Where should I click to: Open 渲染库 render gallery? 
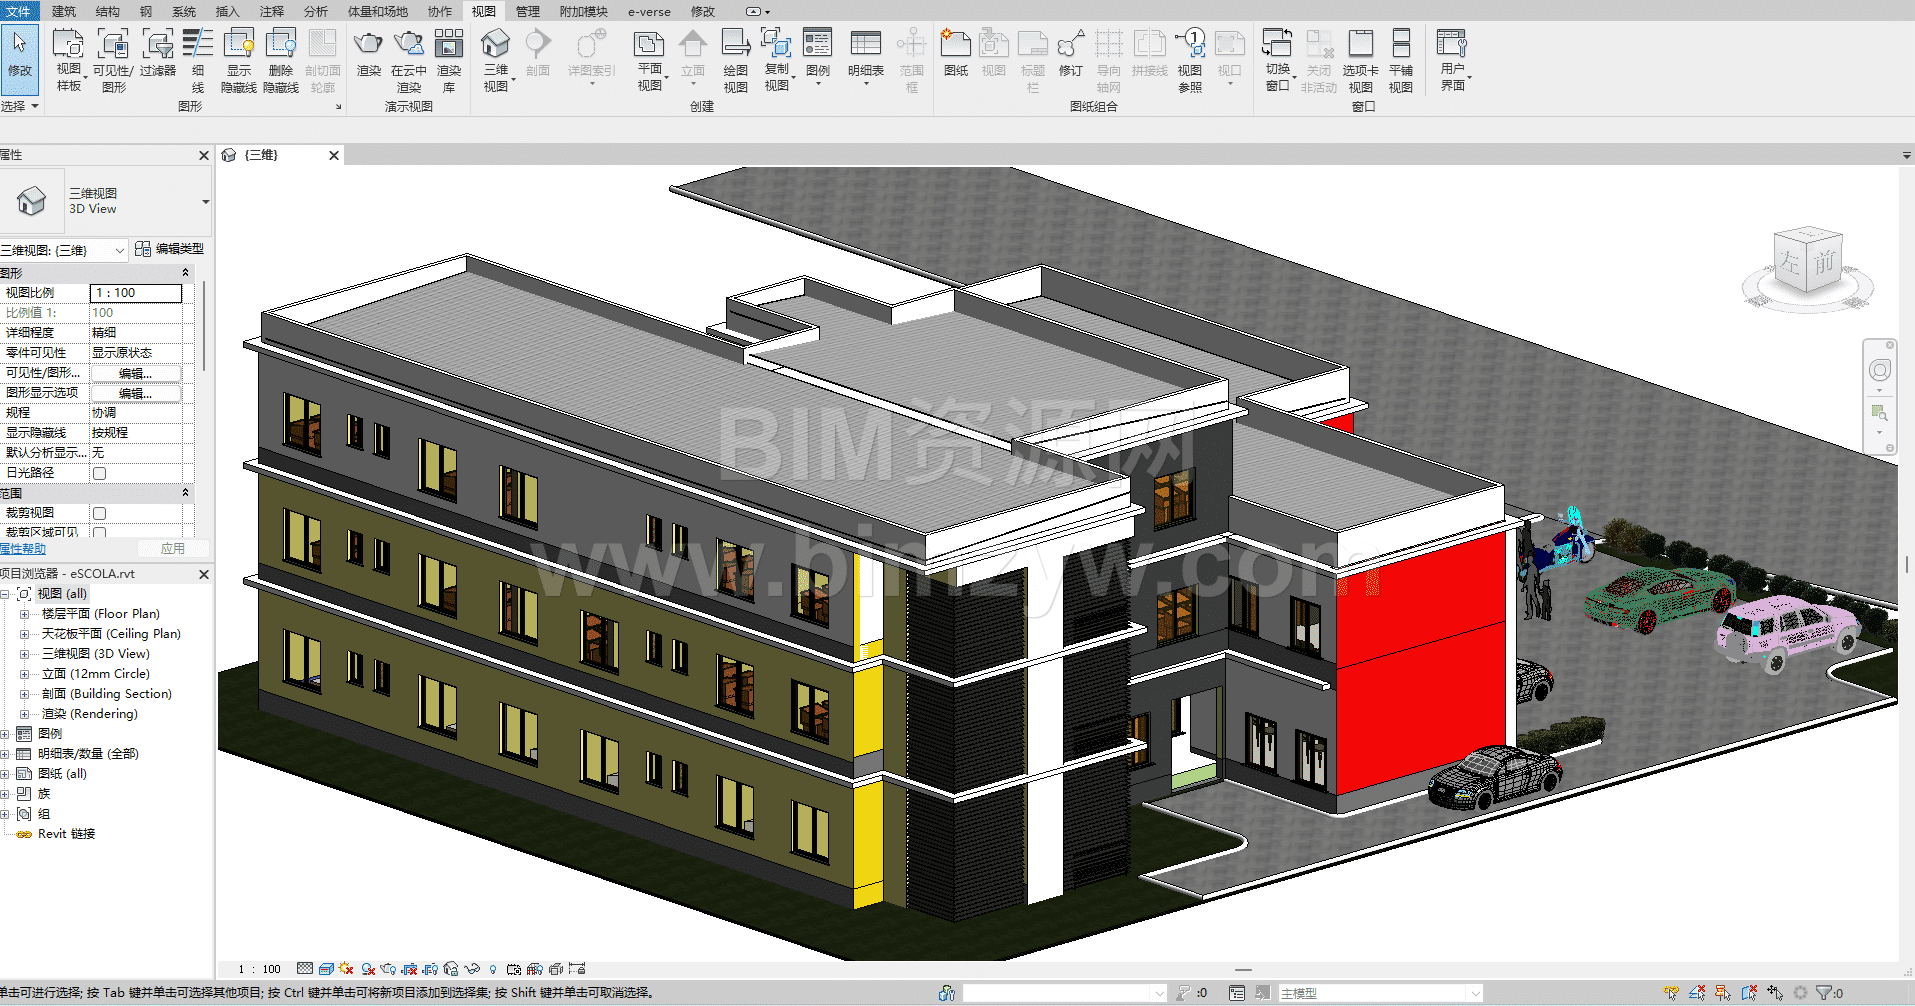[449, 59]
